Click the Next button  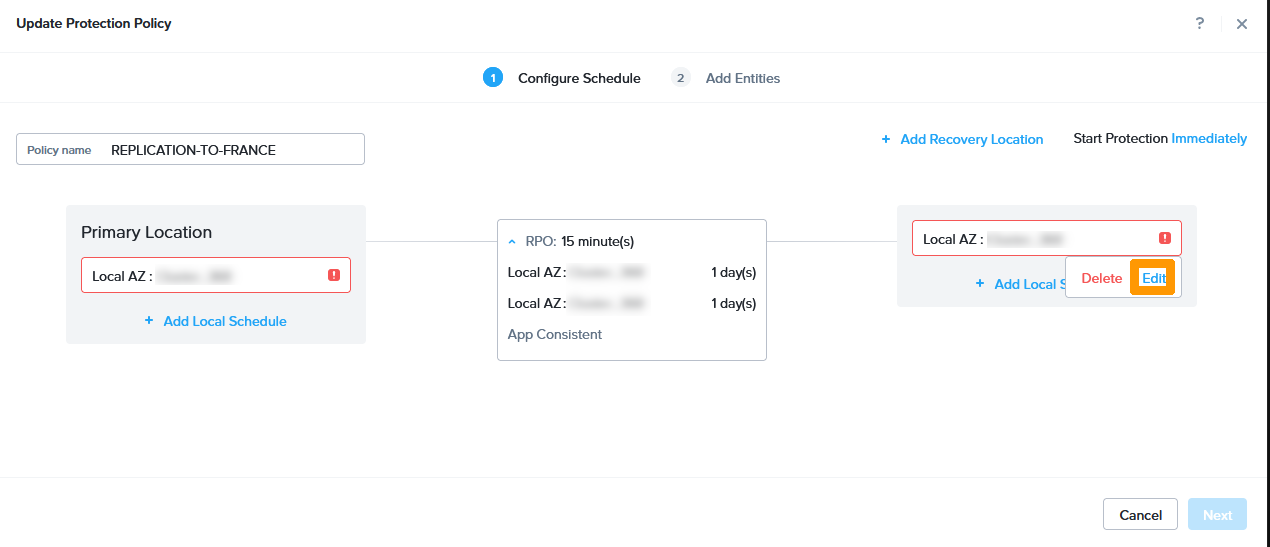[x=1217, y=515]
